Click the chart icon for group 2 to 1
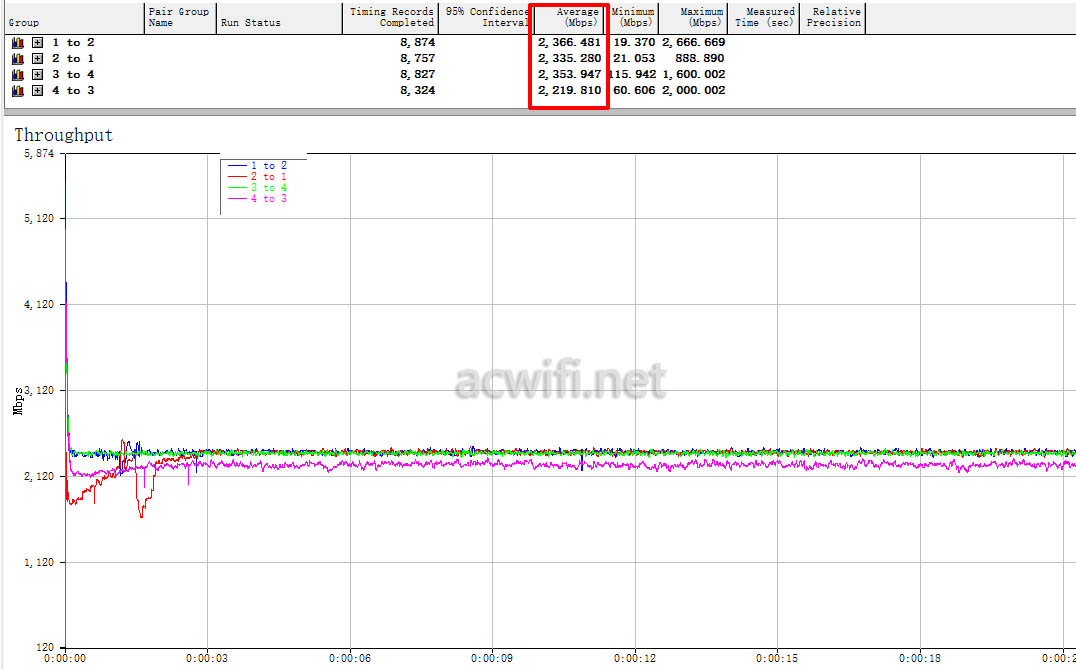Viewport: 1076px width, 669px height. click(x=18, y=58)
